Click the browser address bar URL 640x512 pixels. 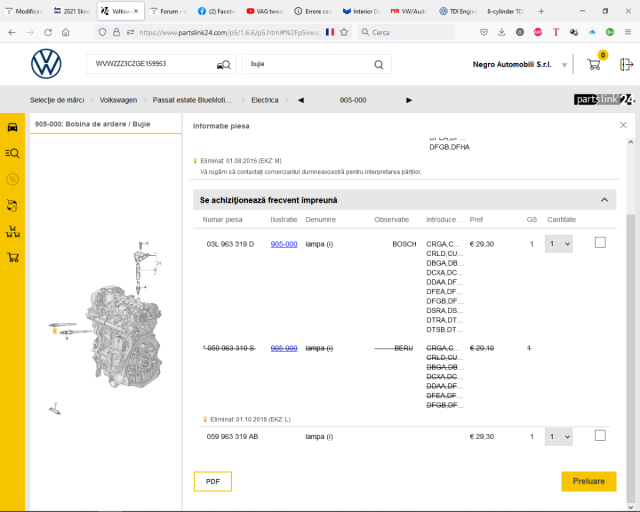point(230,32)
